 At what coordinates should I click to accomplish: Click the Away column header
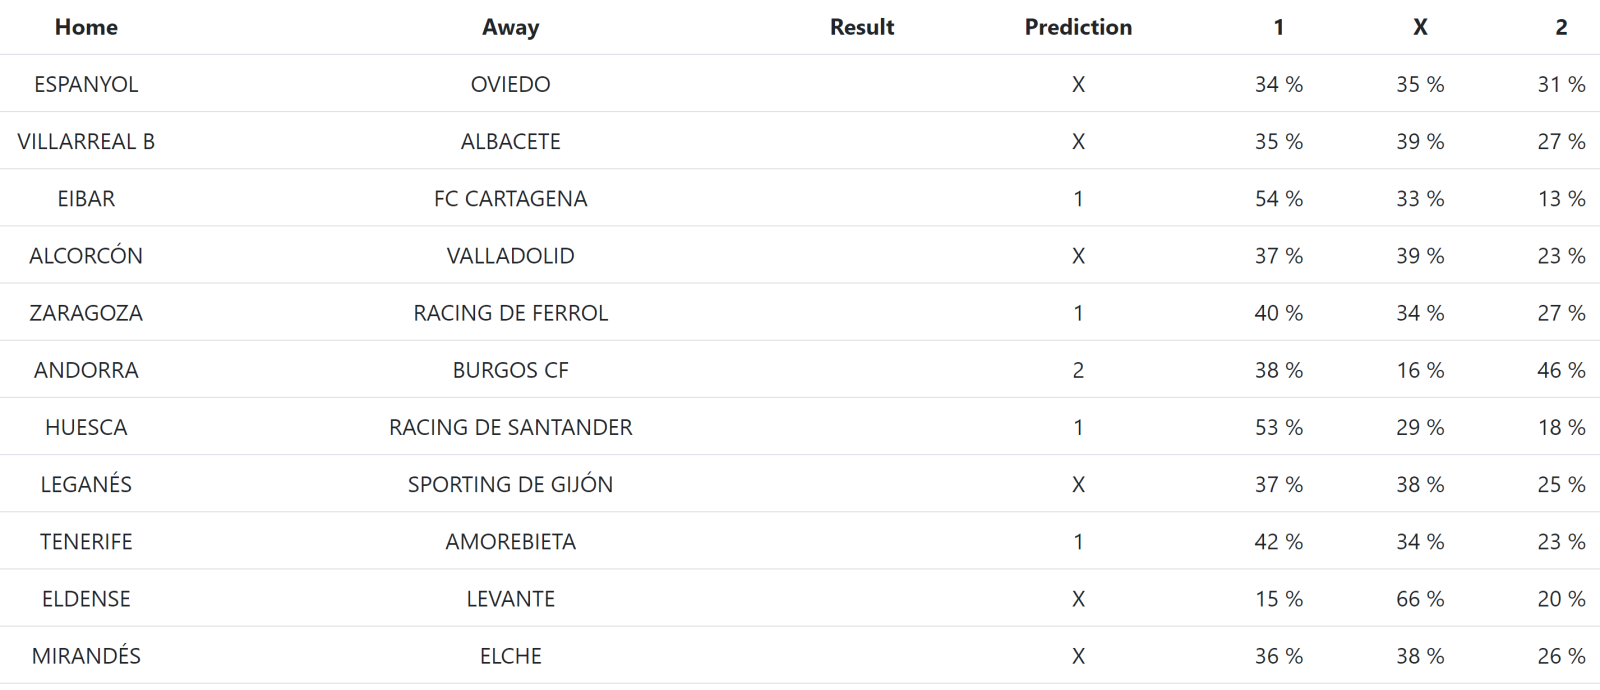pos(510,27)
